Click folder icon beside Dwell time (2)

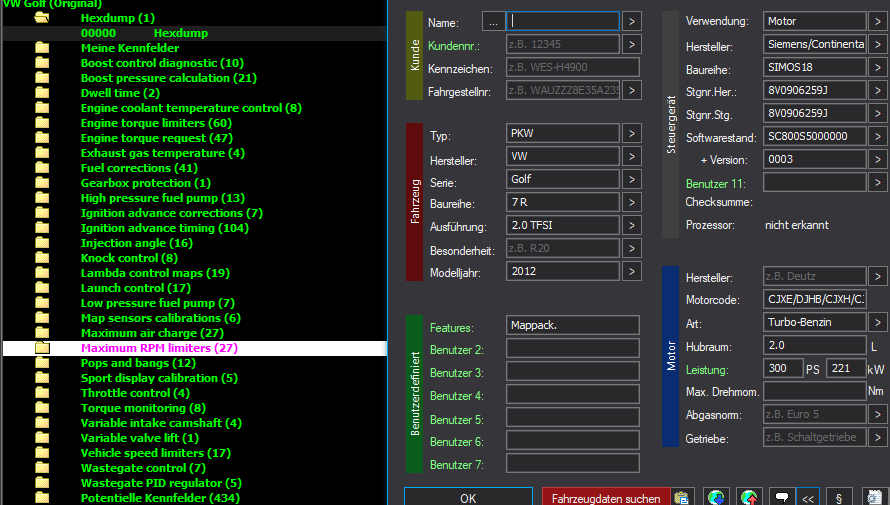click(x=42, y=93)
